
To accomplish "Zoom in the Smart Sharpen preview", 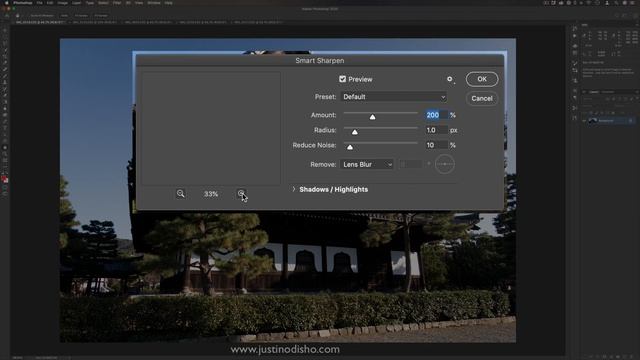I will click(241, 194).
